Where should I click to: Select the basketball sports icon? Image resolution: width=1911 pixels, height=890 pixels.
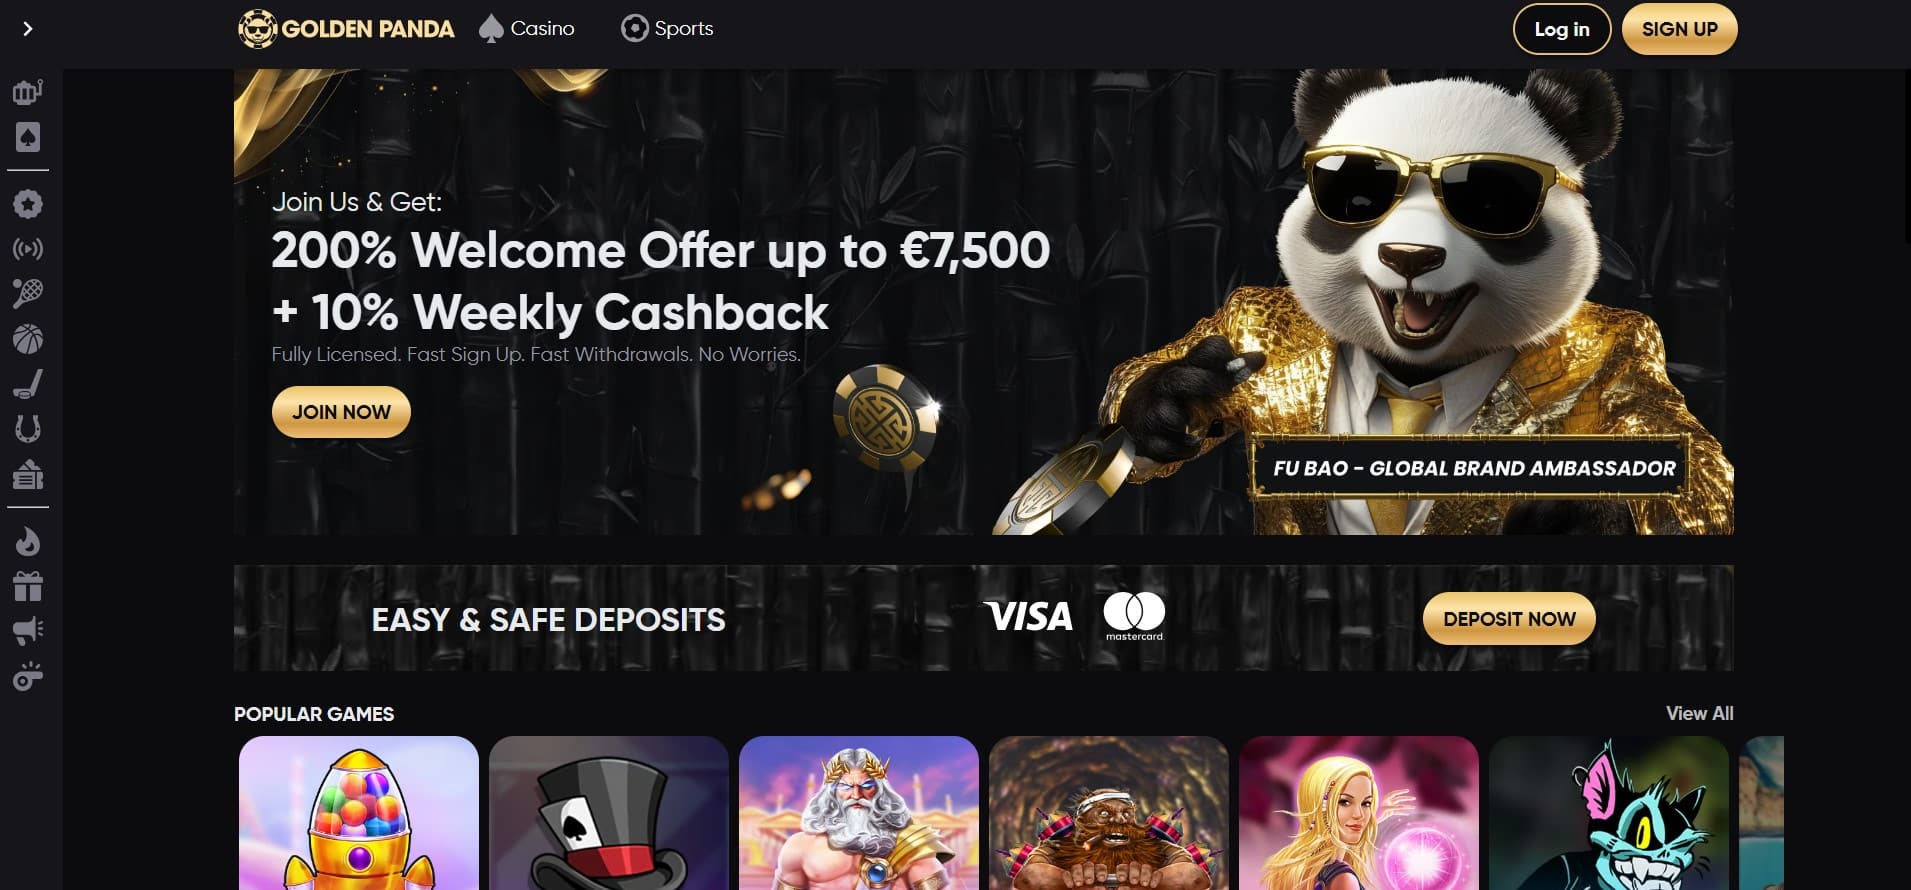[28, 339]
